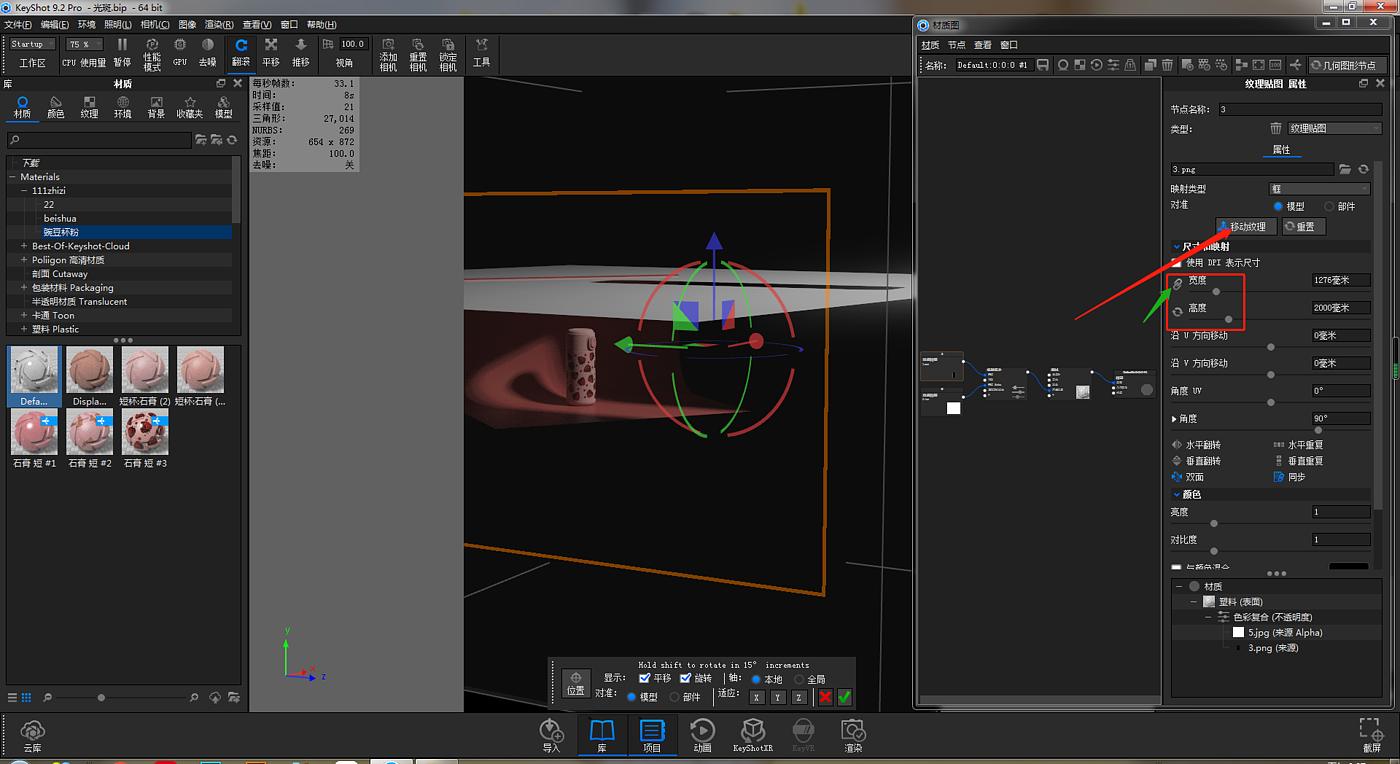Click green checkmark to confirm move
The width and height of the screenshot is (1400, 764).
(x=844, y=697)
